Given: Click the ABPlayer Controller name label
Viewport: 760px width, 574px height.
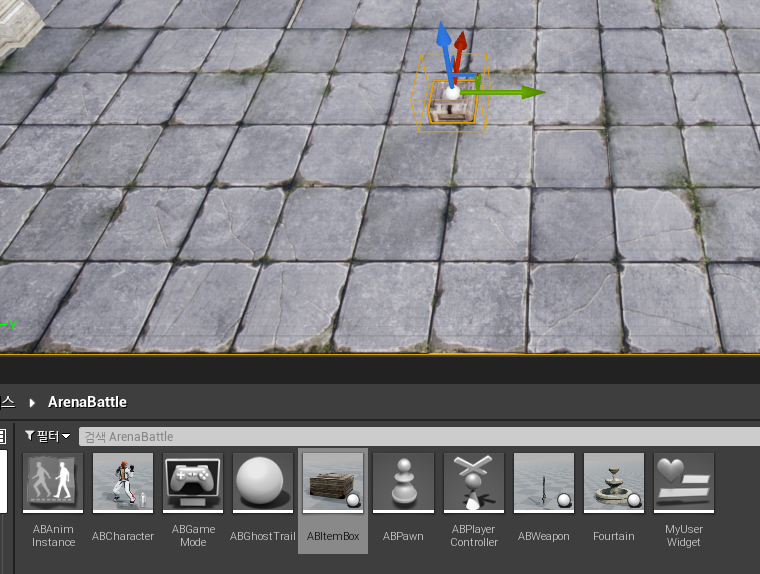Looking at the screenshot, I should [474, 536].
